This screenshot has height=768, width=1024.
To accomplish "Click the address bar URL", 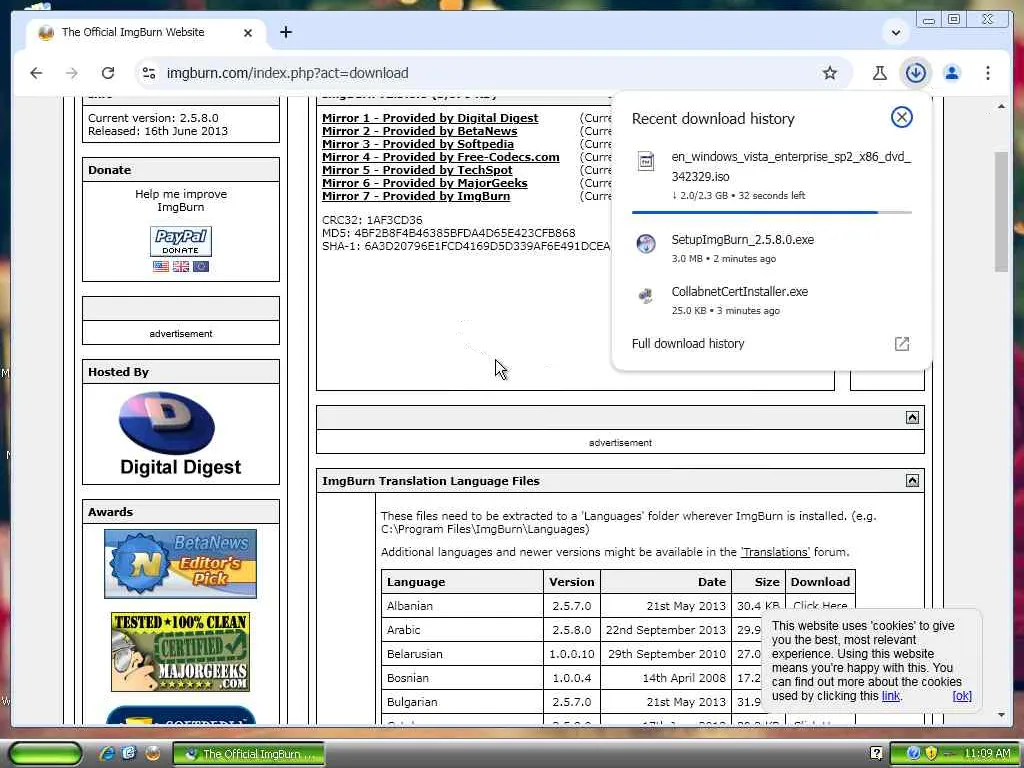I will click(x=287, y=73).
